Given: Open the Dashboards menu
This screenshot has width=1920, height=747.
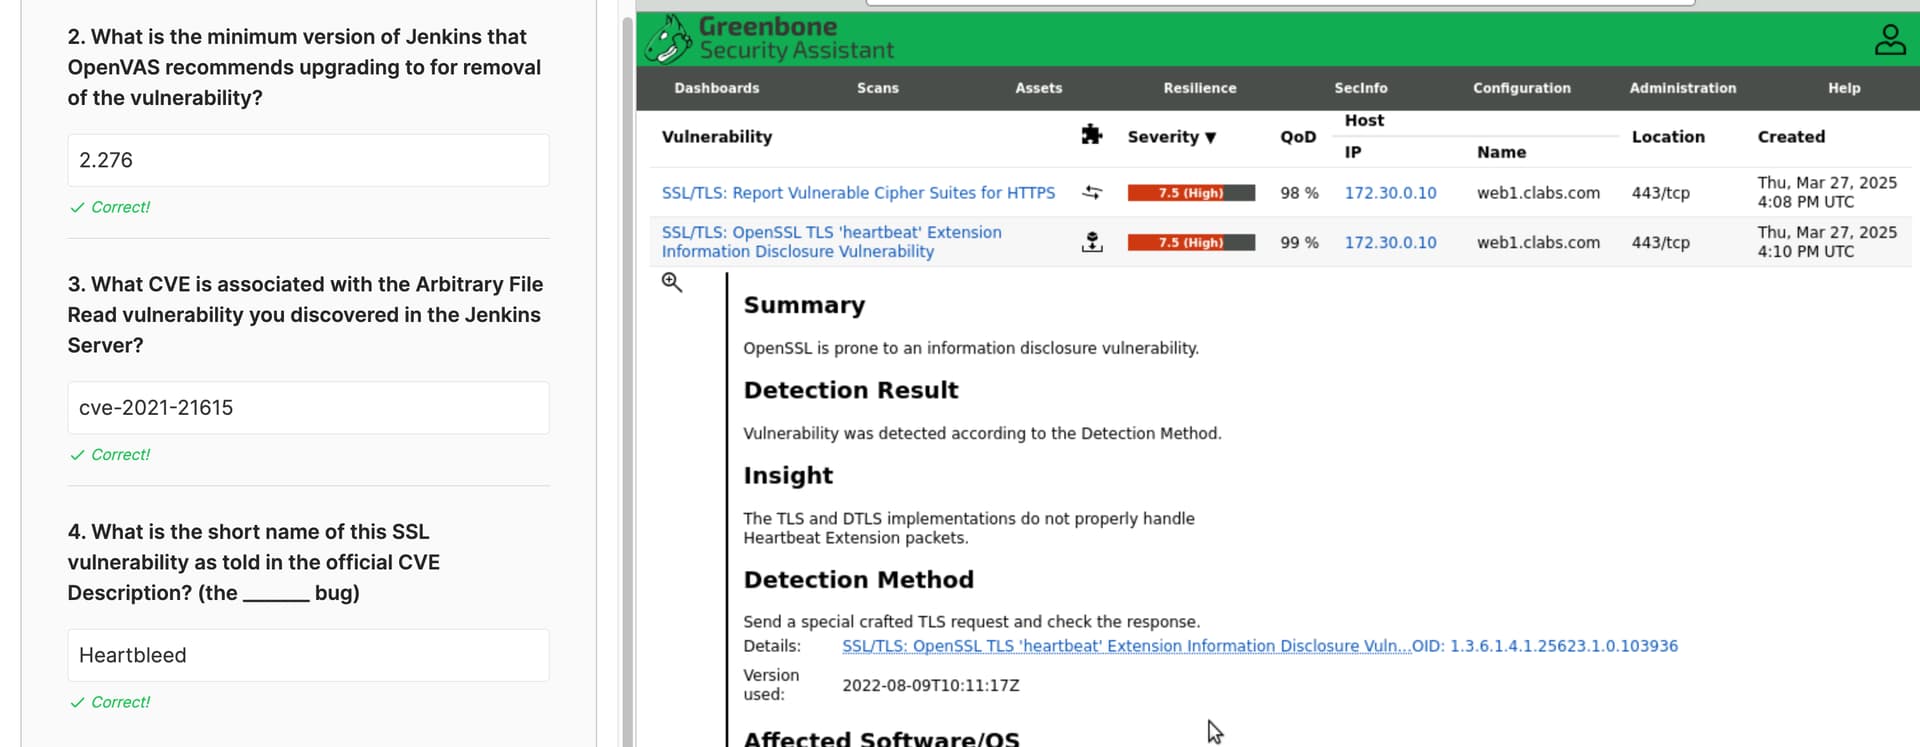Looking at the screenshot, I should tap(716, 88).
